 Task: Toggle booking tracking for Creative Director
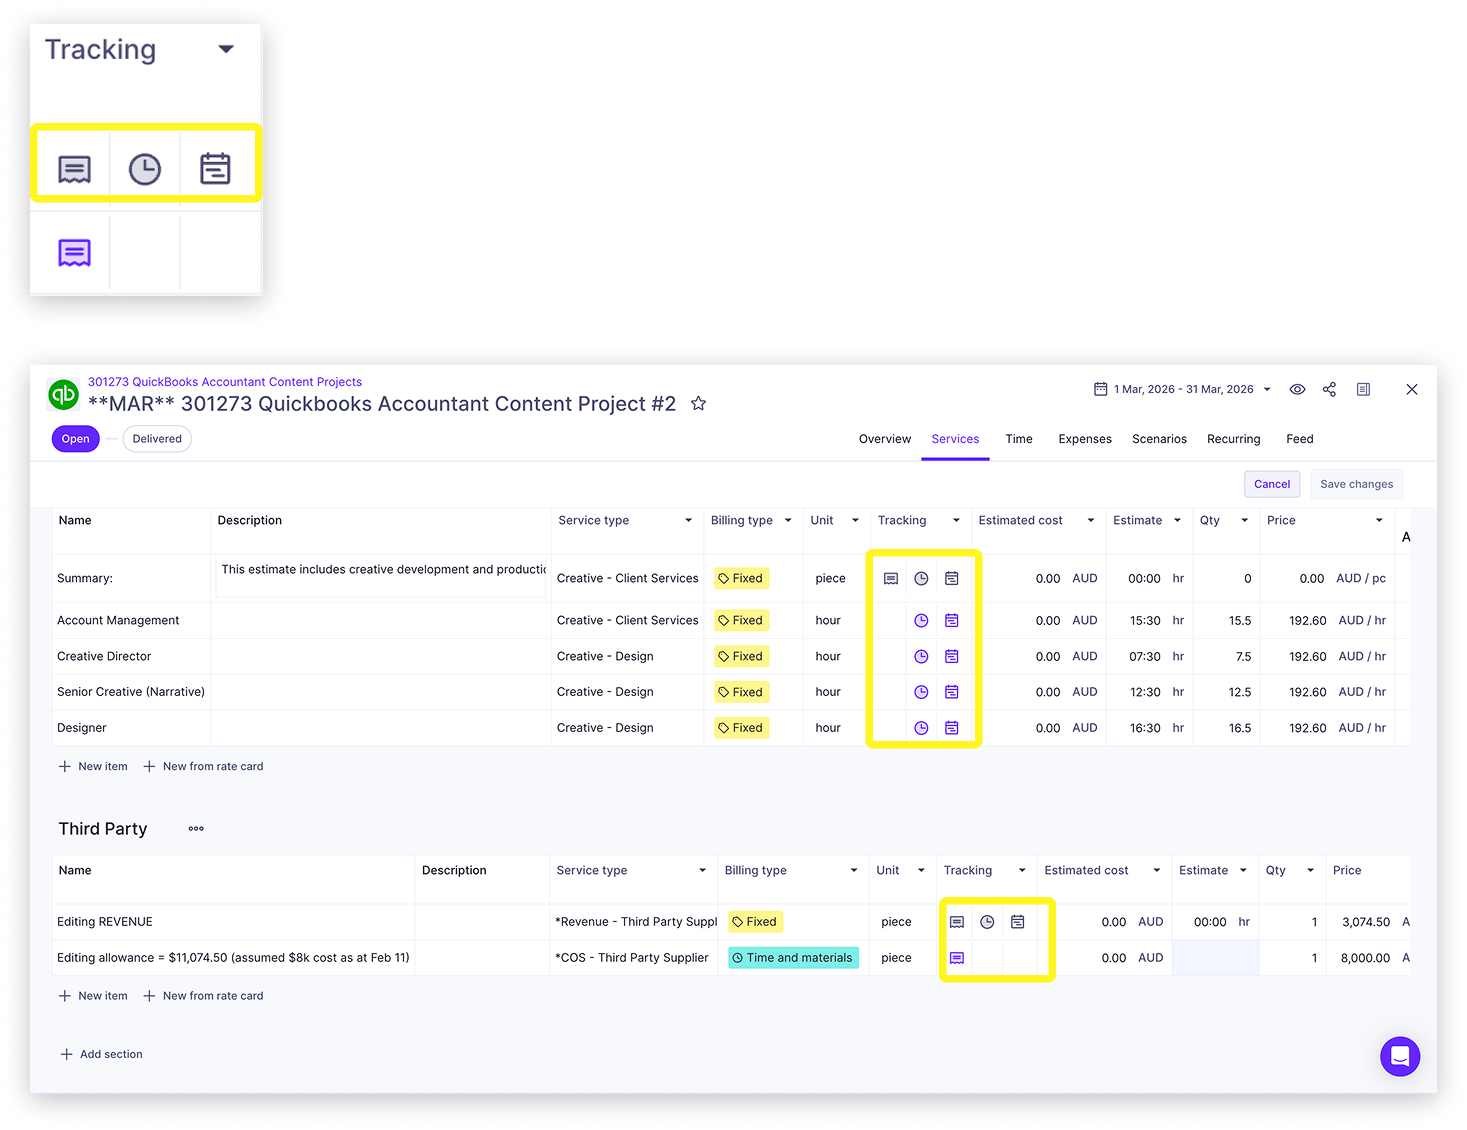(952, 657)
